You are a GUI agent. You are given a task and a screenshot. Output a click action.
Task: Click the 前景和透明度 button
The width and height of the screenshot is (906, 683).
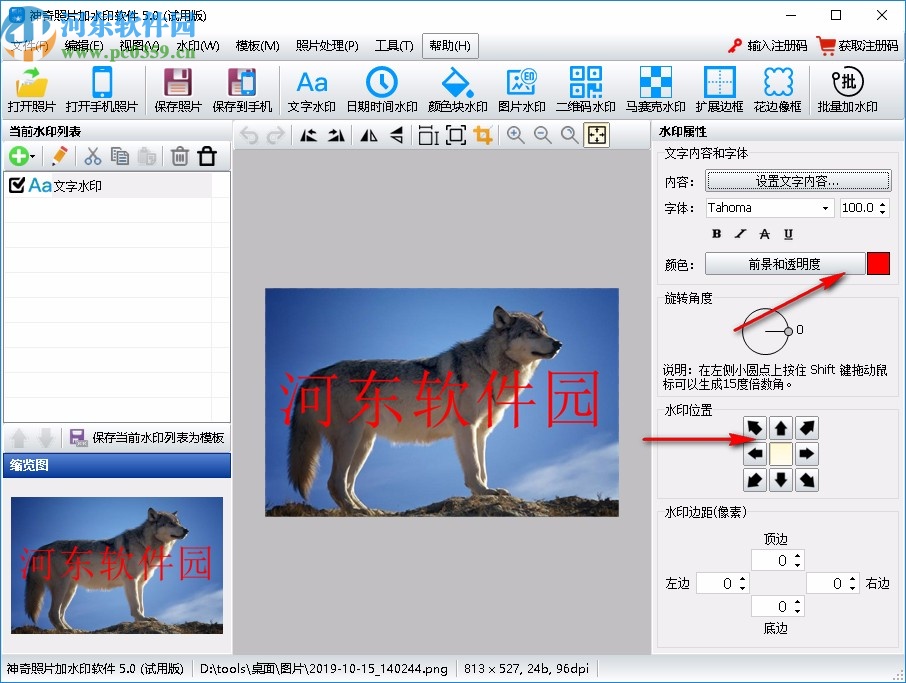point(785,264)
